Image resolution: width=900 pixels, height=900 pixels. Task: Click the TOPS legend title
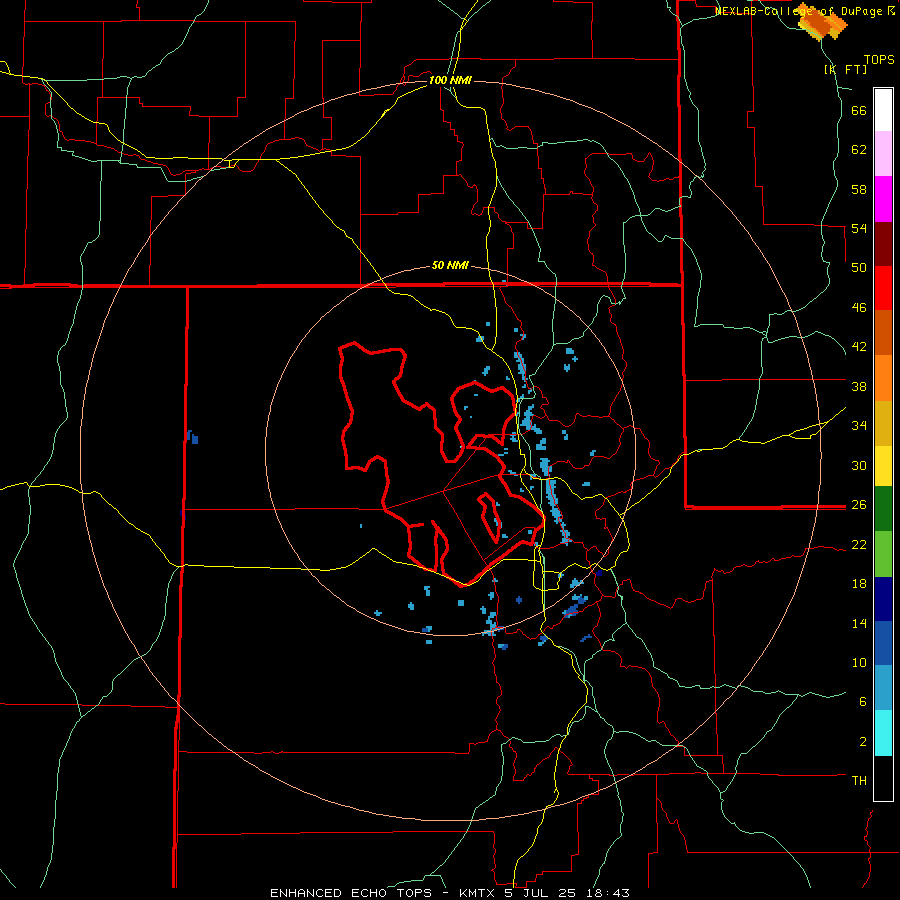[879, 60]
